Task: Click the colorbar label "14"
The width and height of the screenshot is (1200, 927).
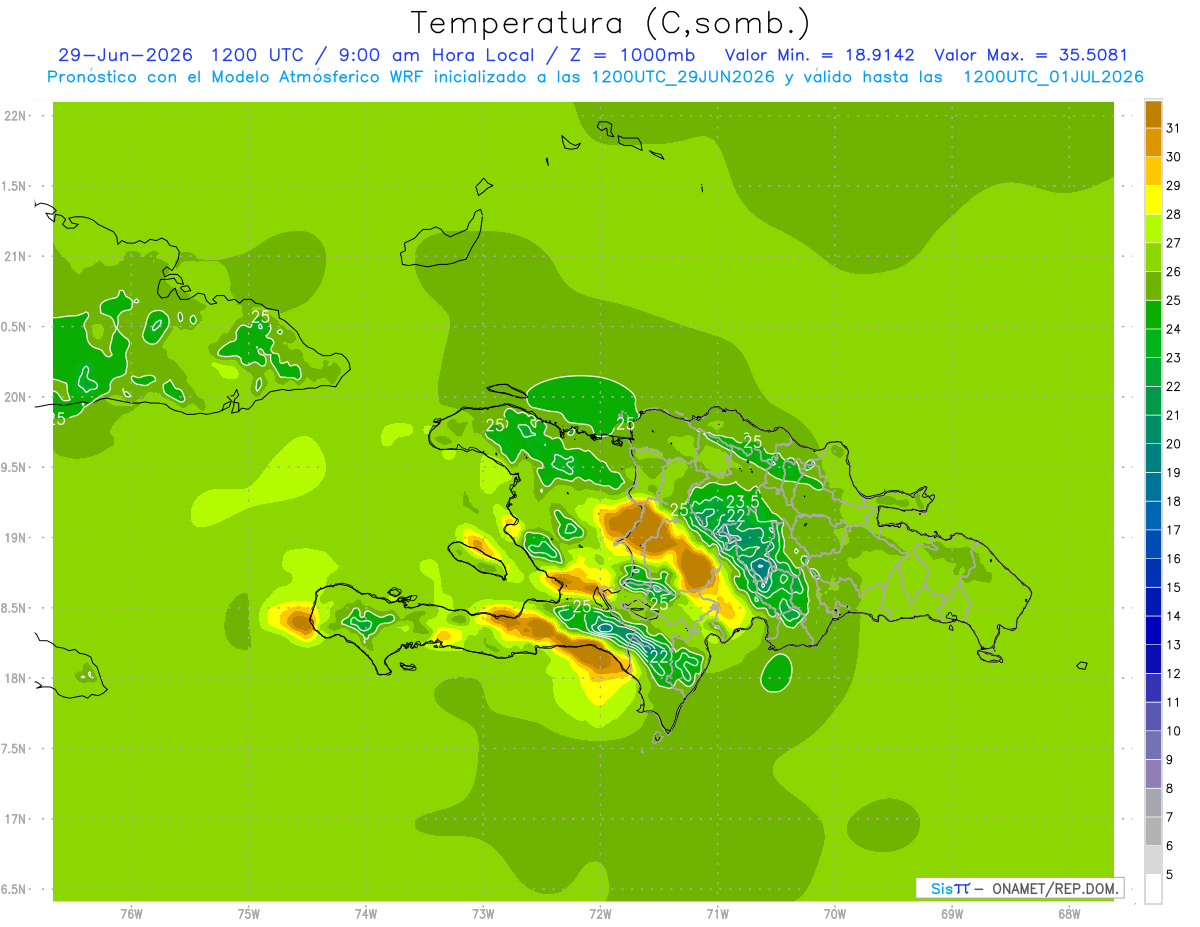Action: tap(1174, 616)
